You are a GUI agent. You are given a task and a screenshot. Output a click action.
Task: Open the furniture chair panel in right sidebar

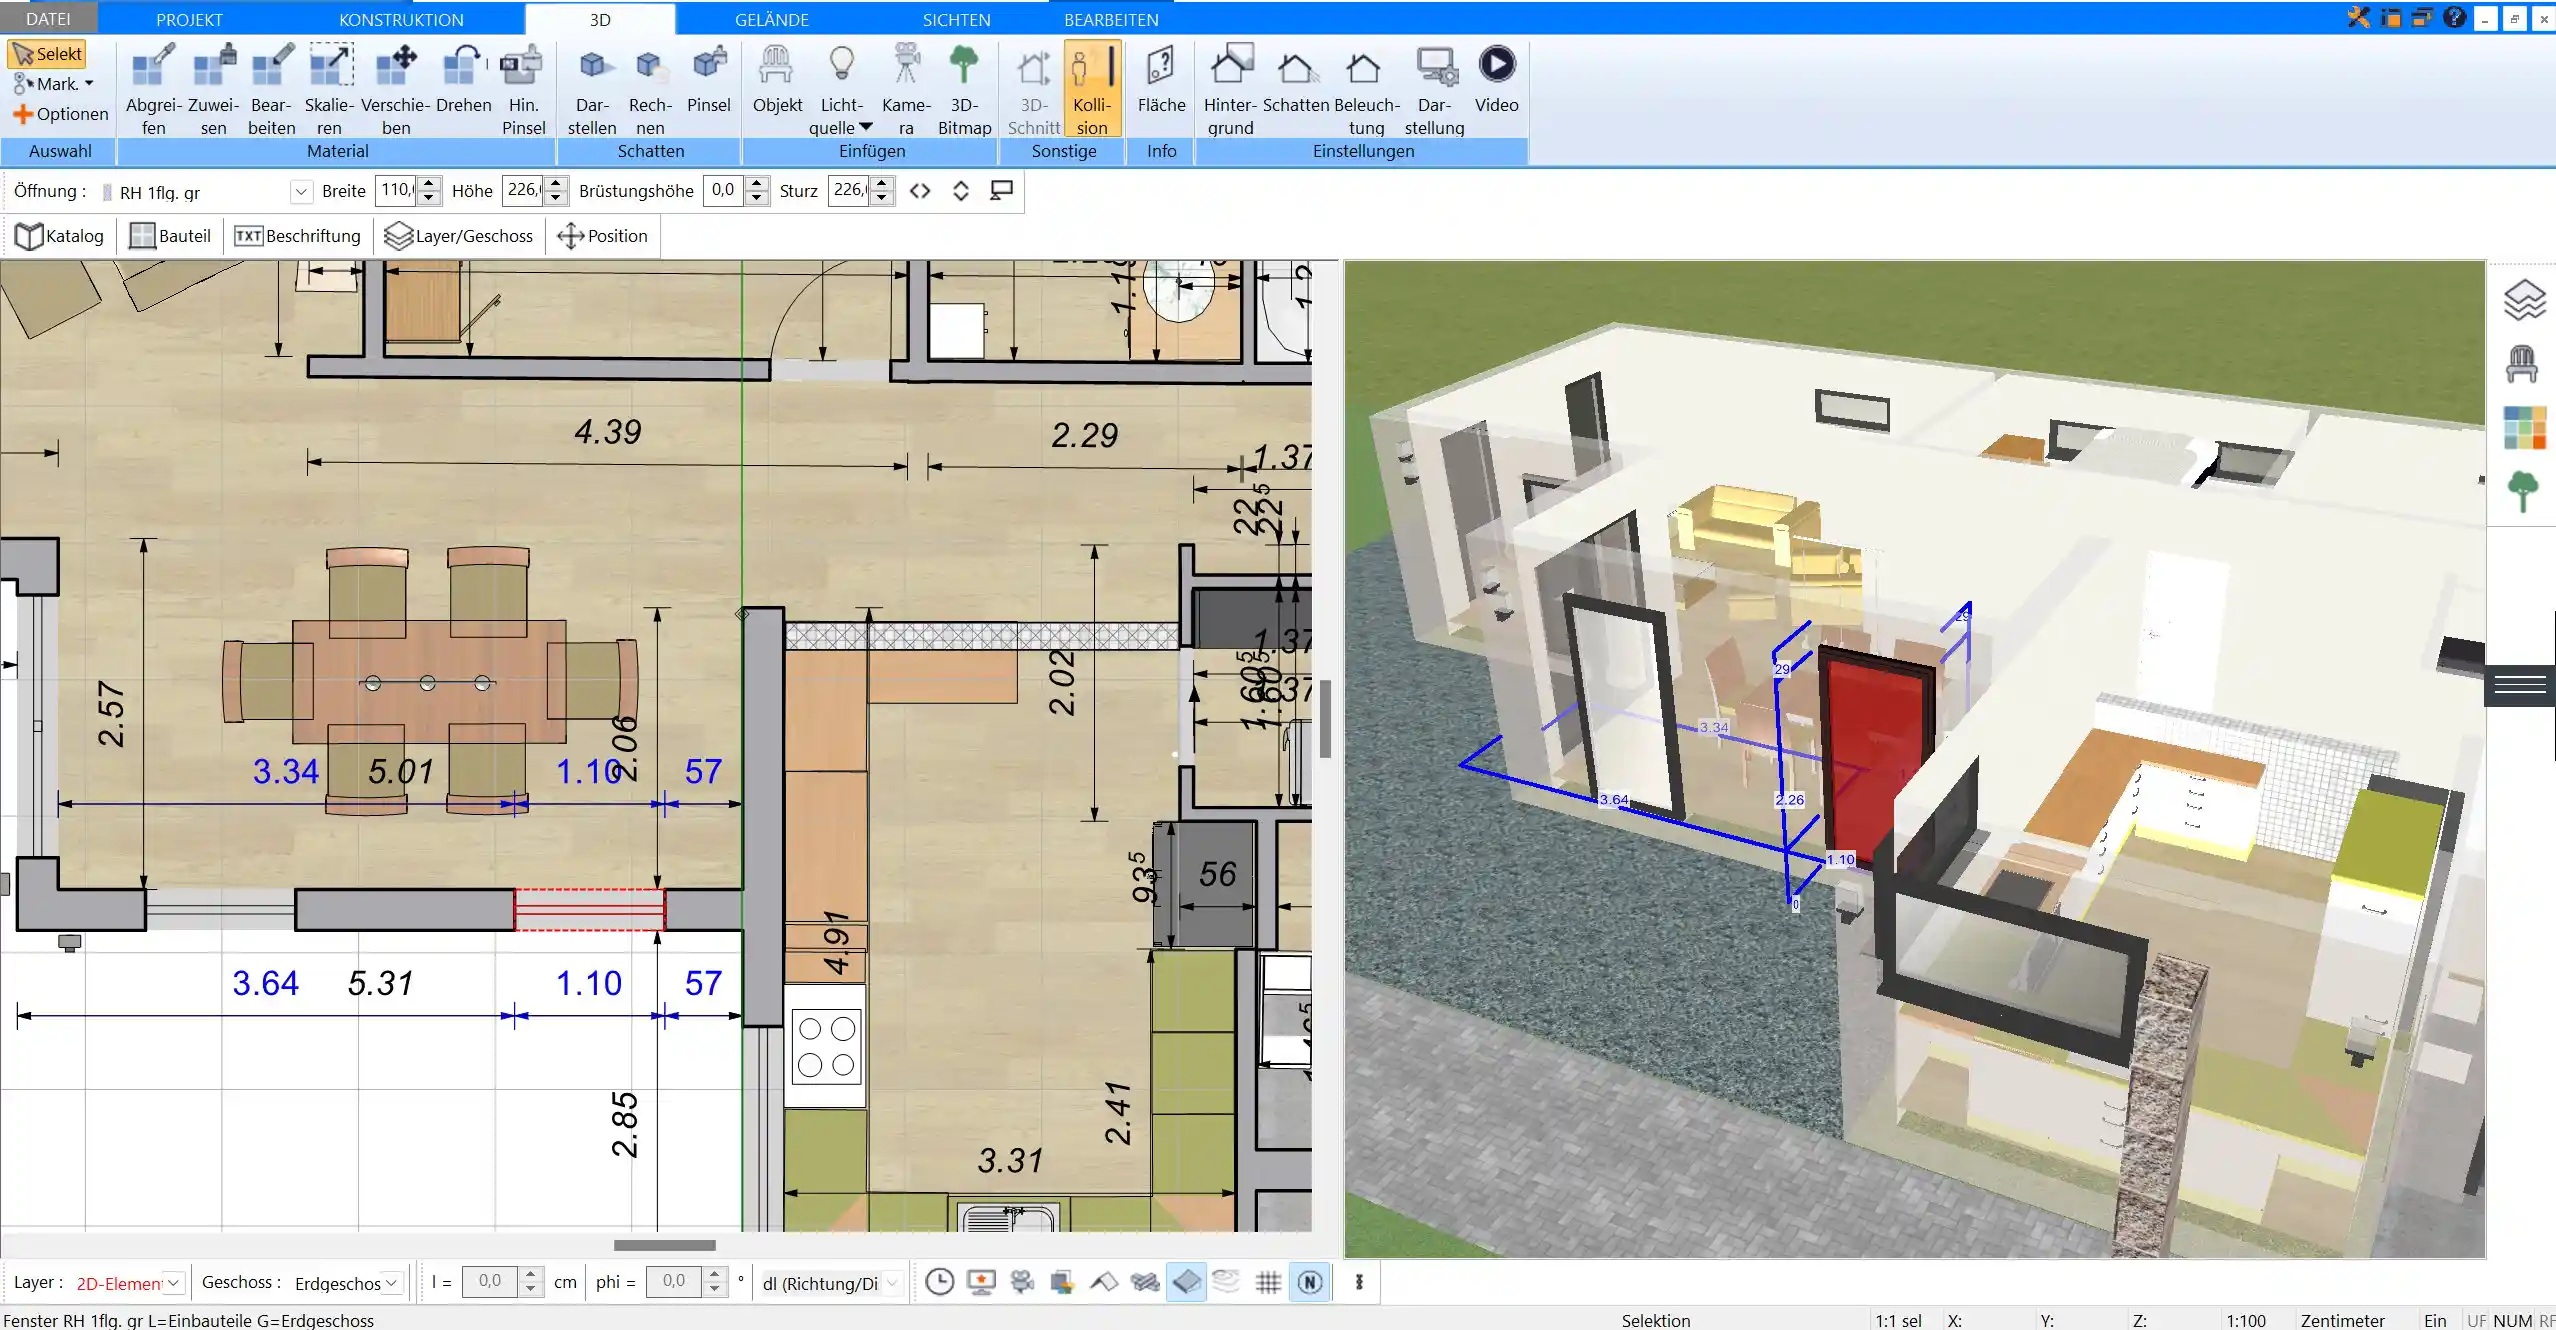pos(2522,364)
